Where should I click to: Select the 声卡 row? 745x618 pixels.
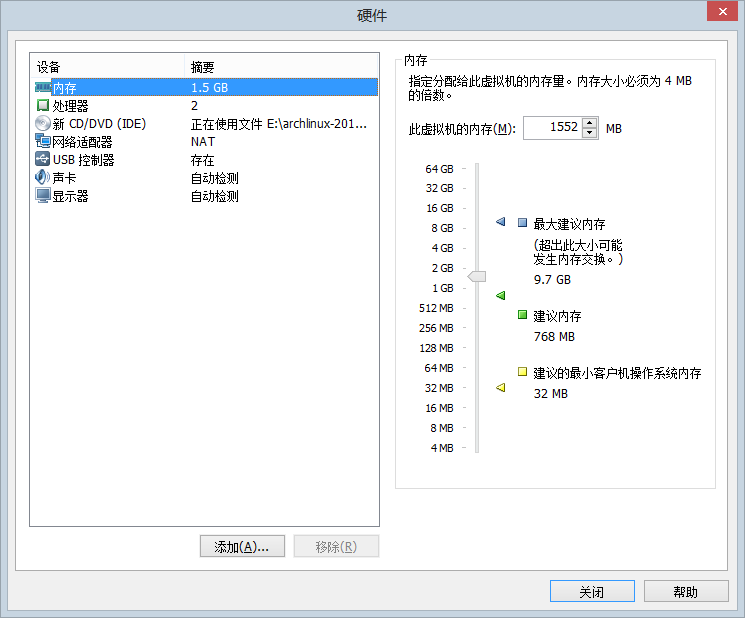coord(205,178)
